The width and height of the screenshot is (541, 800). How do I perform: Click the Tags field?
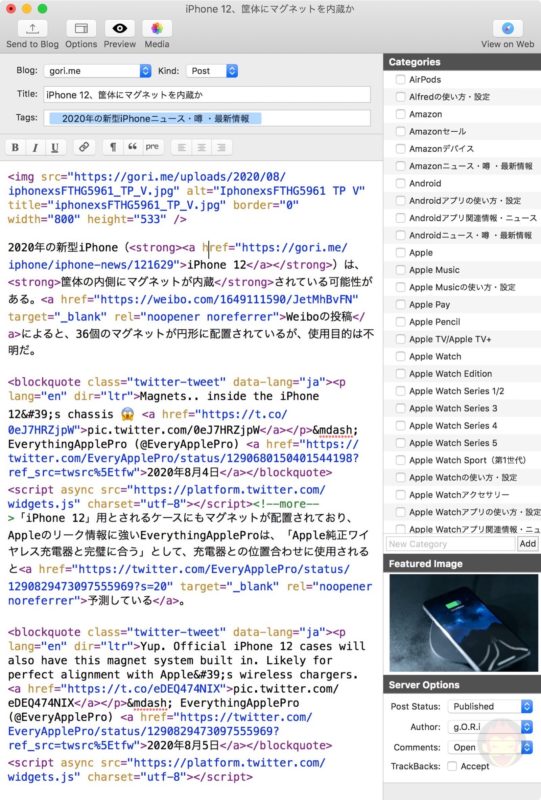[x=207, y=118]
